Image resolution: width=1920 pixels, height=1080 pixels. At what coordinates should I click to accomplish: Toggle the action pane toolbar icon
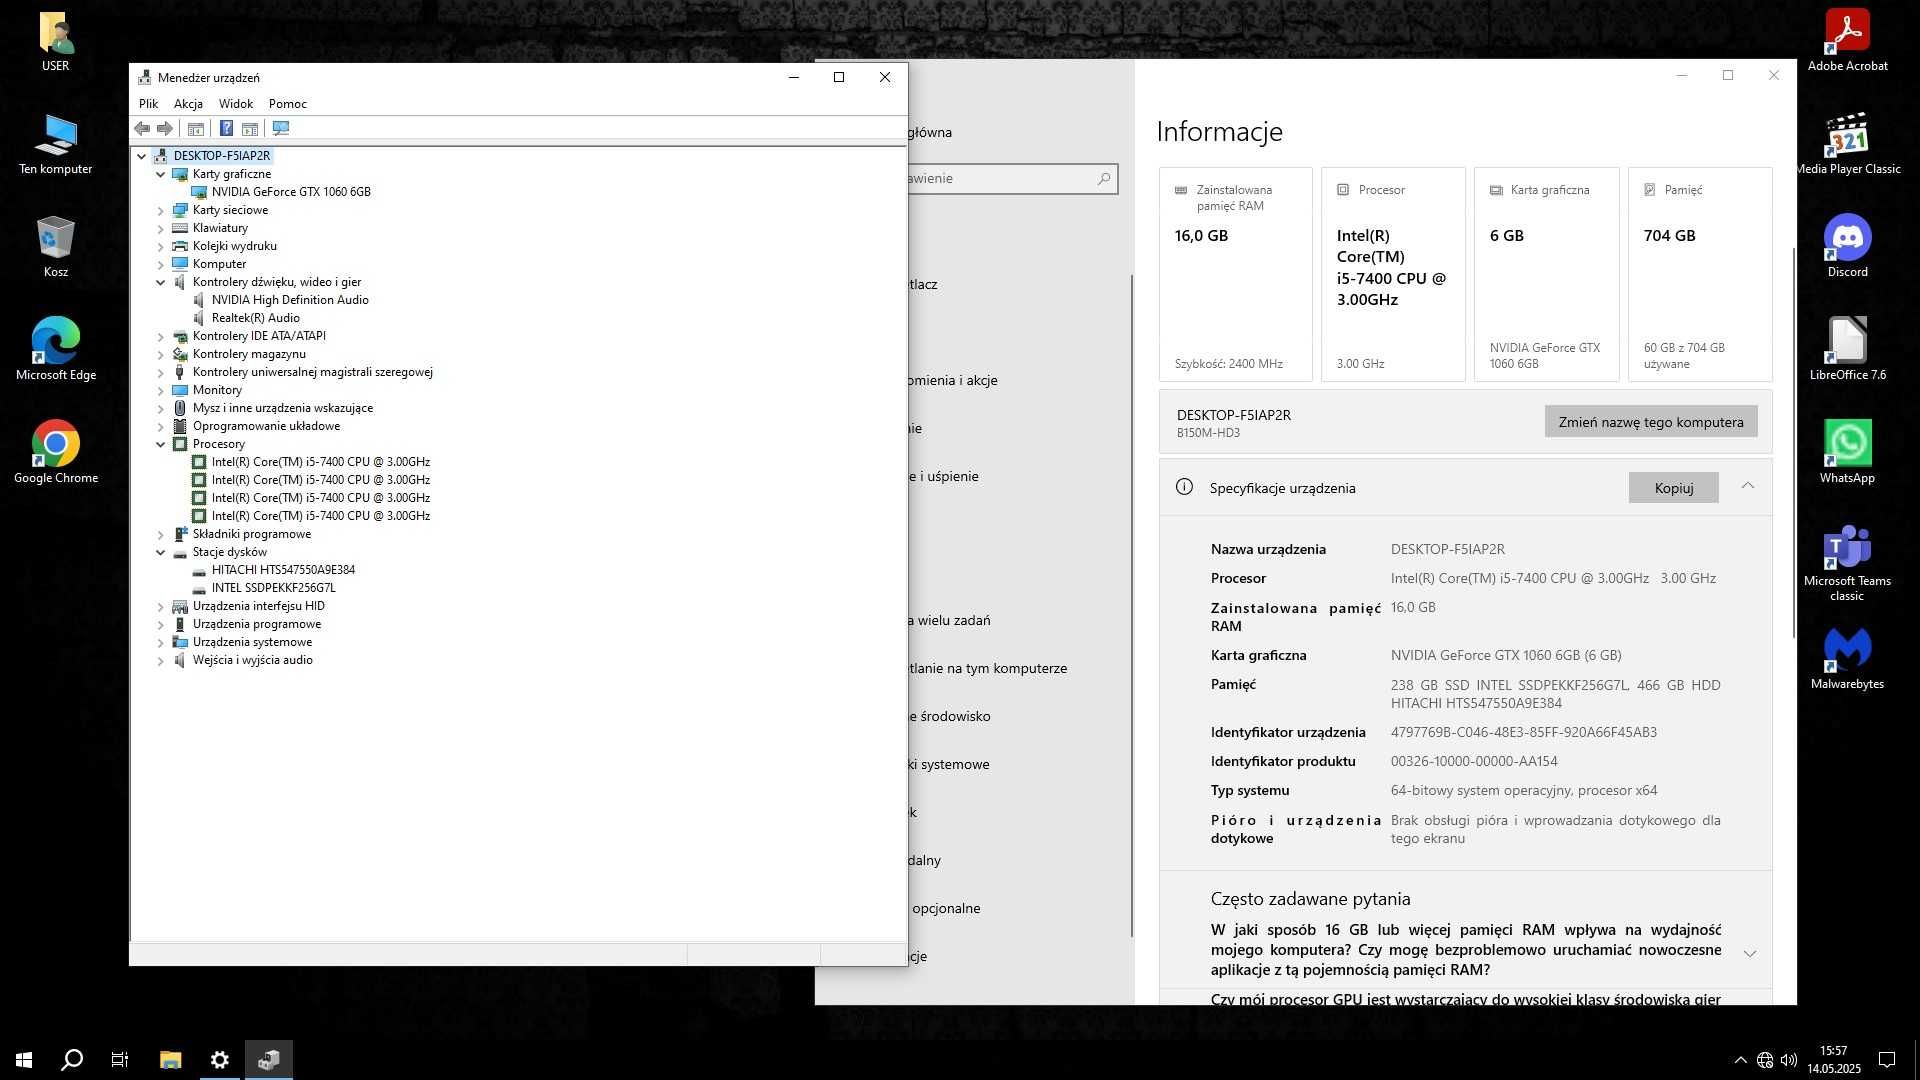coord(250,129)
